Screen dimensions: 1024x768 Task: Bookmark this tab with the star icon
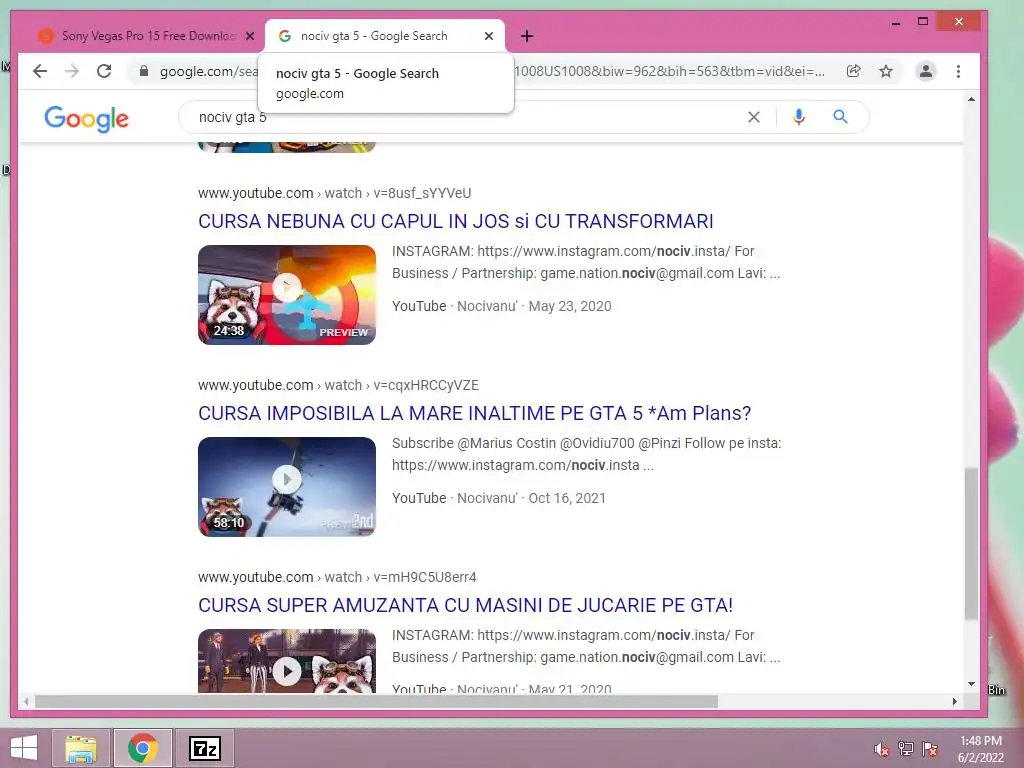[886, 71]
